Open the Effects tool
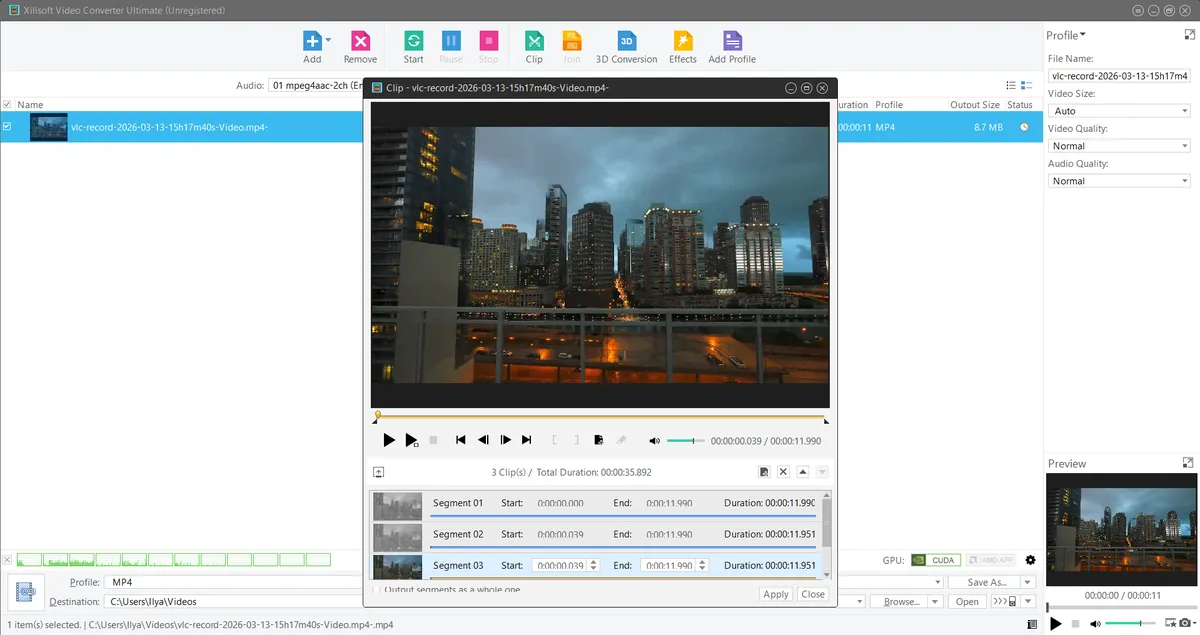Viewport: 1200px width, 635px height. pyautogui.click(x=683, y=41)
